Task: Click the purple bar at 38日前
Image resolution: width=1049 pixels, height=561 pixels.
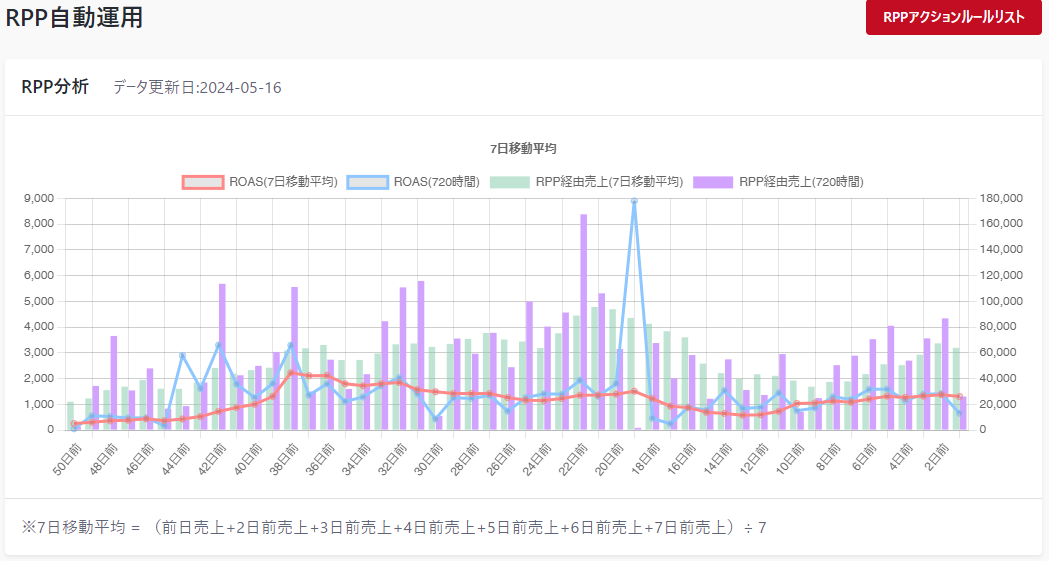Action: pyautogui.click(x=294, y=358)
